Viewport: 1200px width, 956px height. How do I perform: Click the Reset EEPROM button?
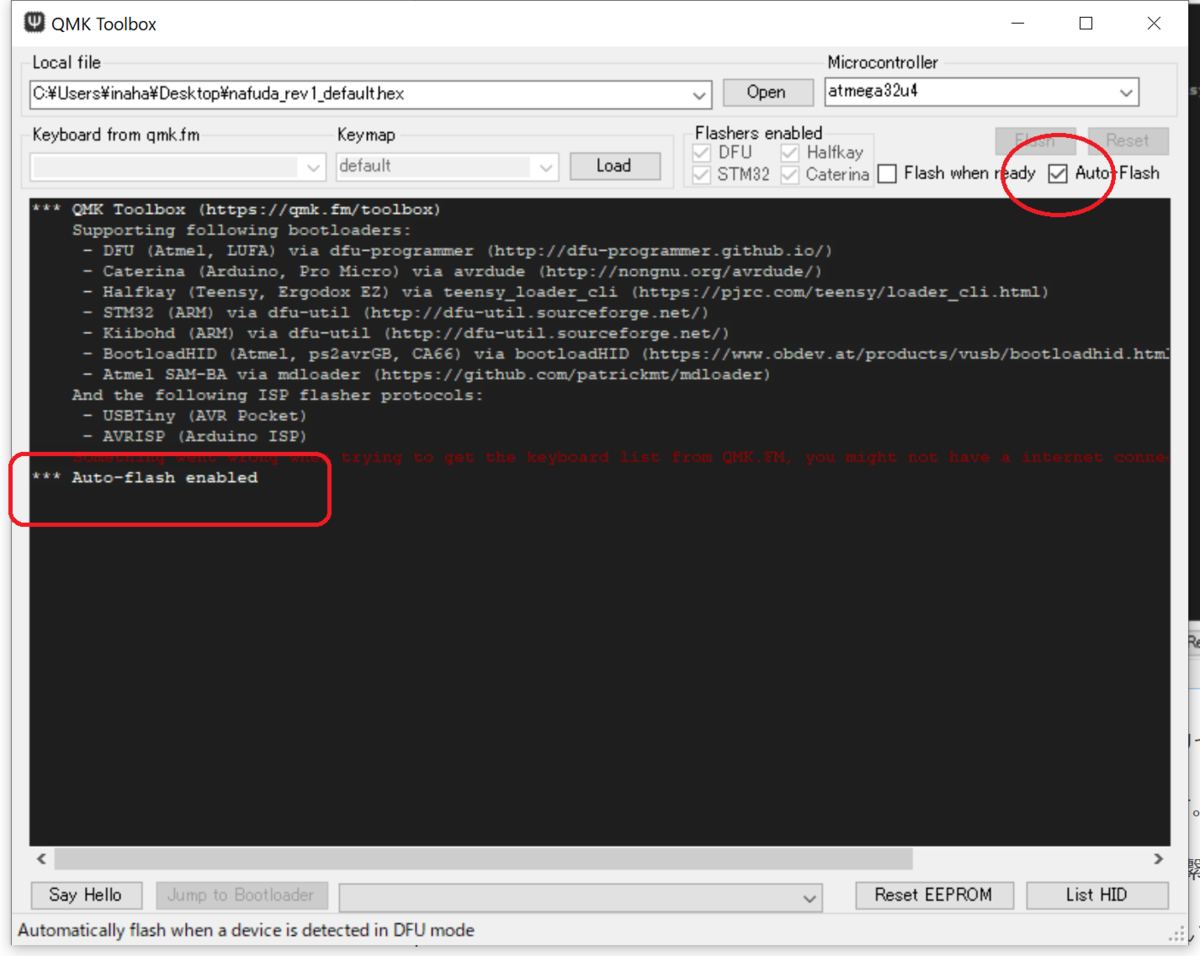[934, 895]
